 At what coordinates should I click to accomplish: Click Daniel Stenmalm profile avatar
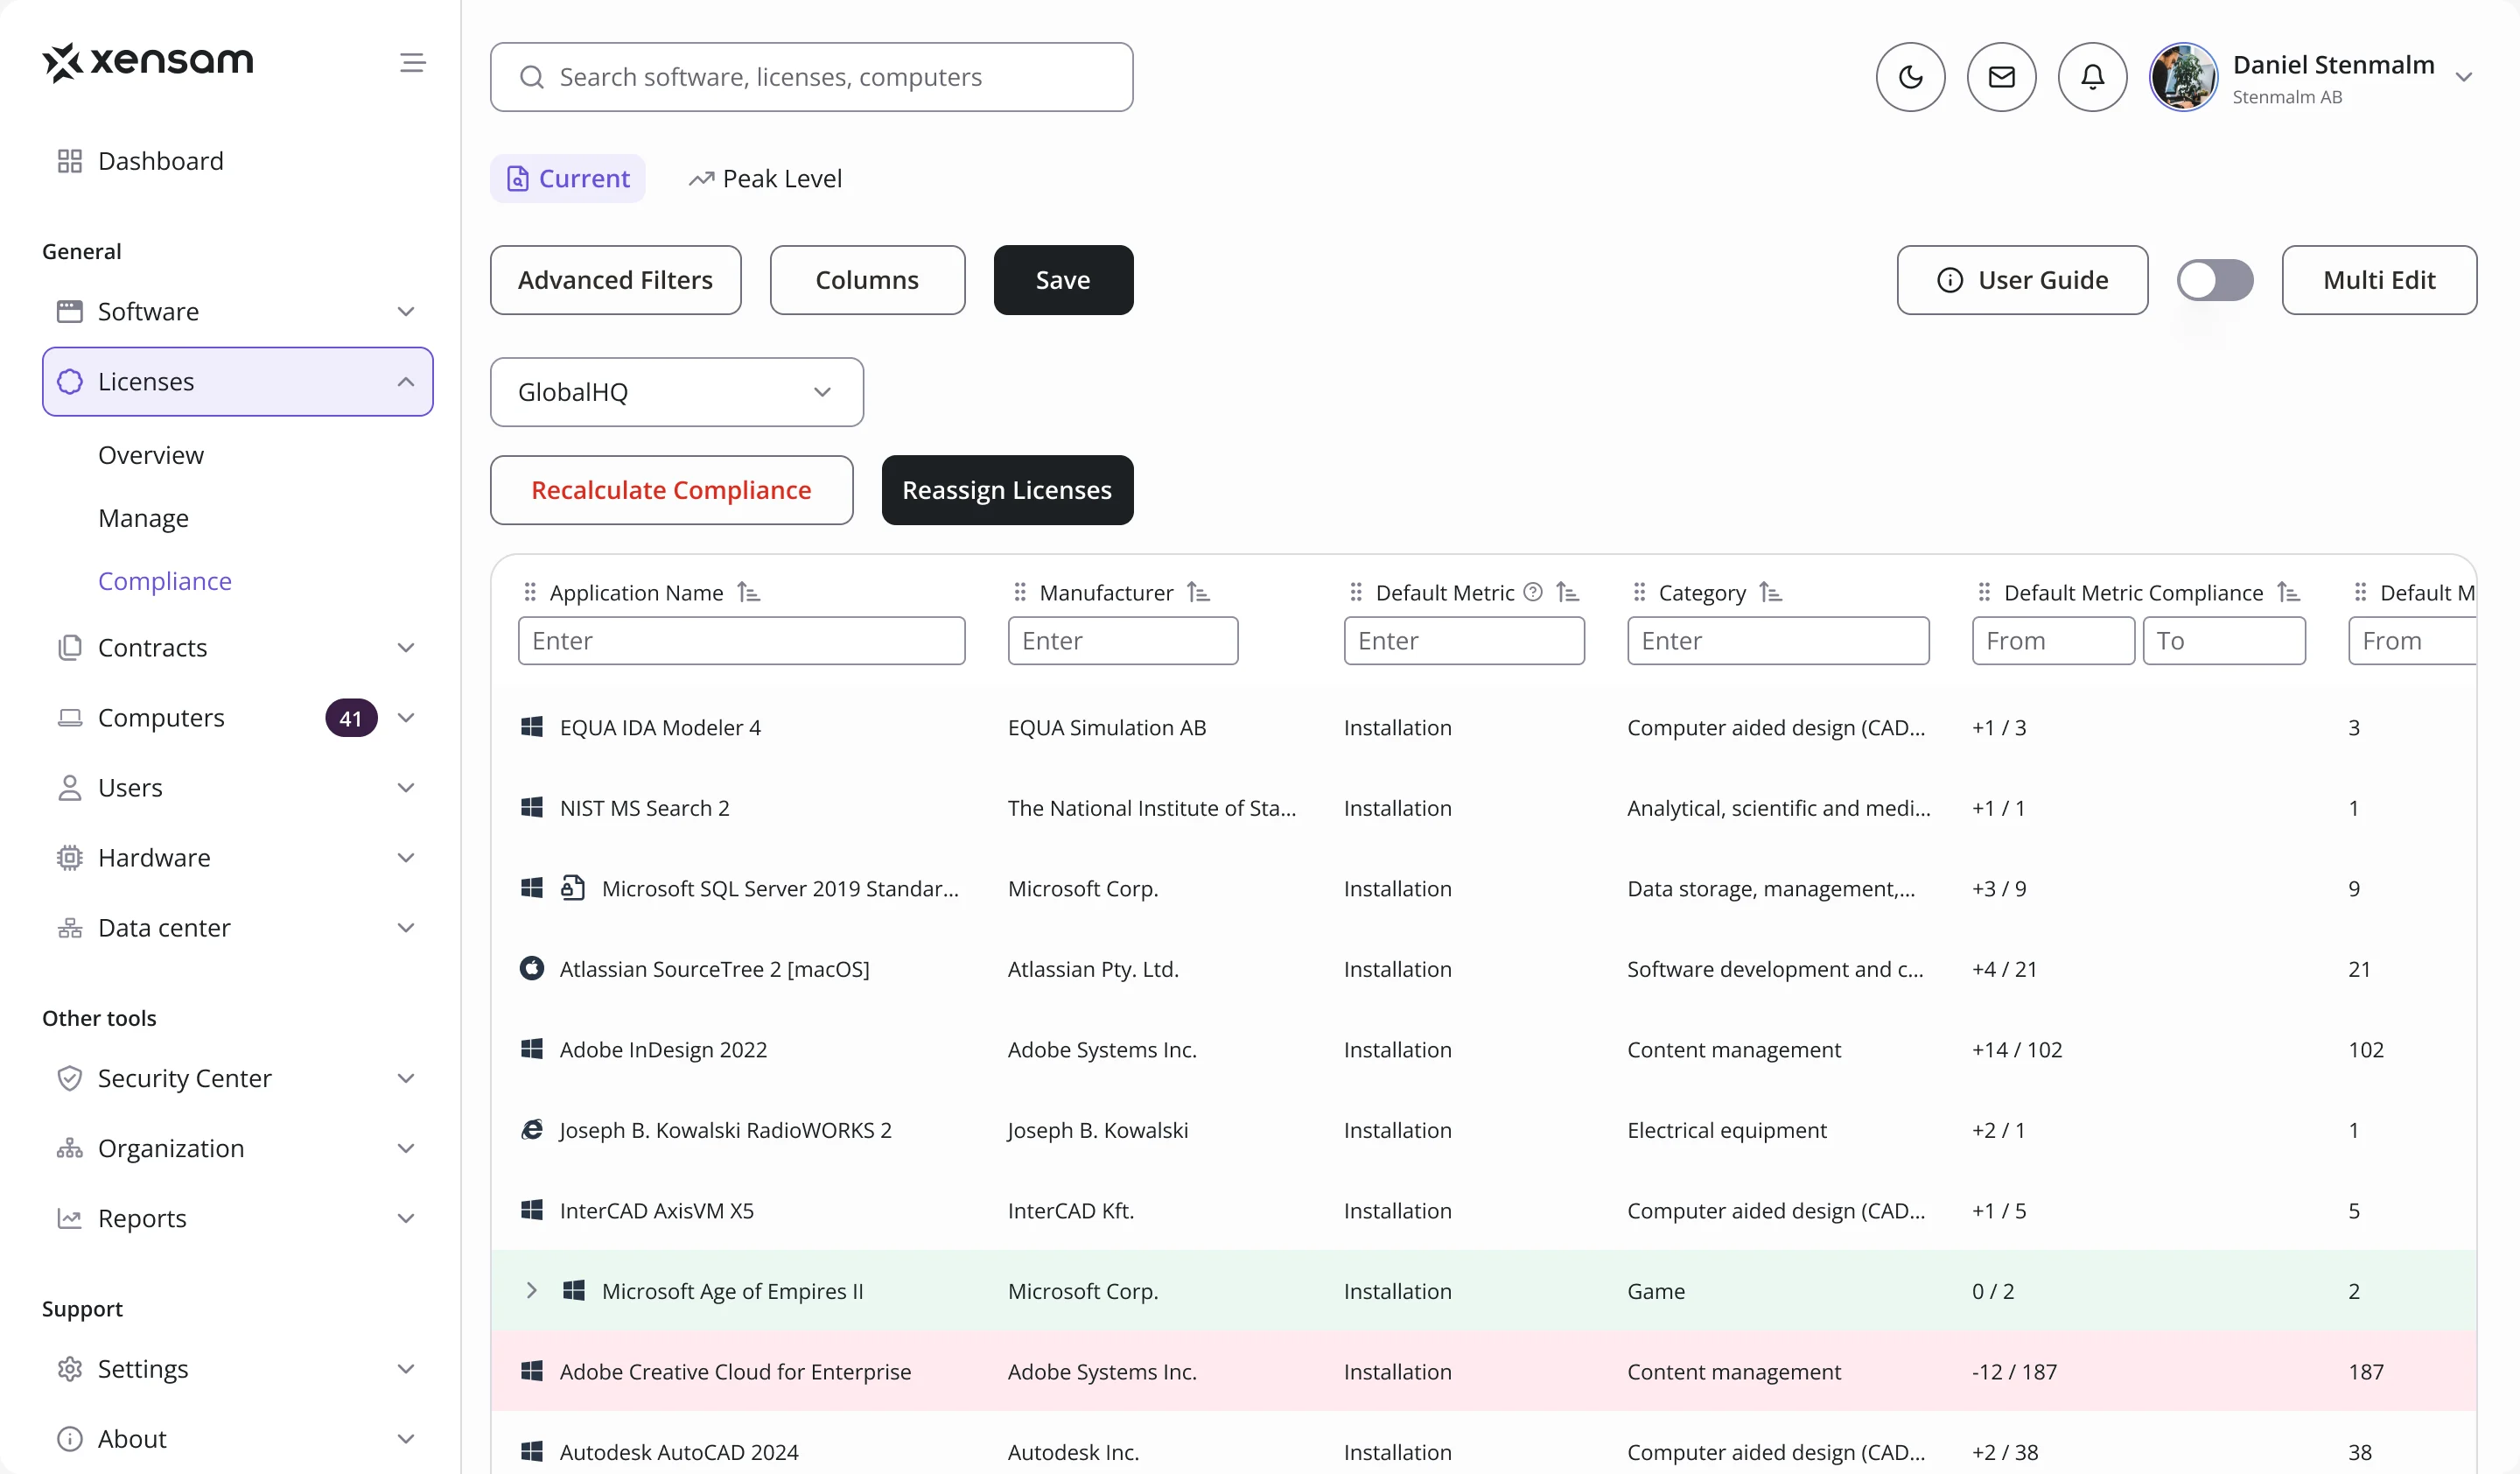coord(2183,77)
